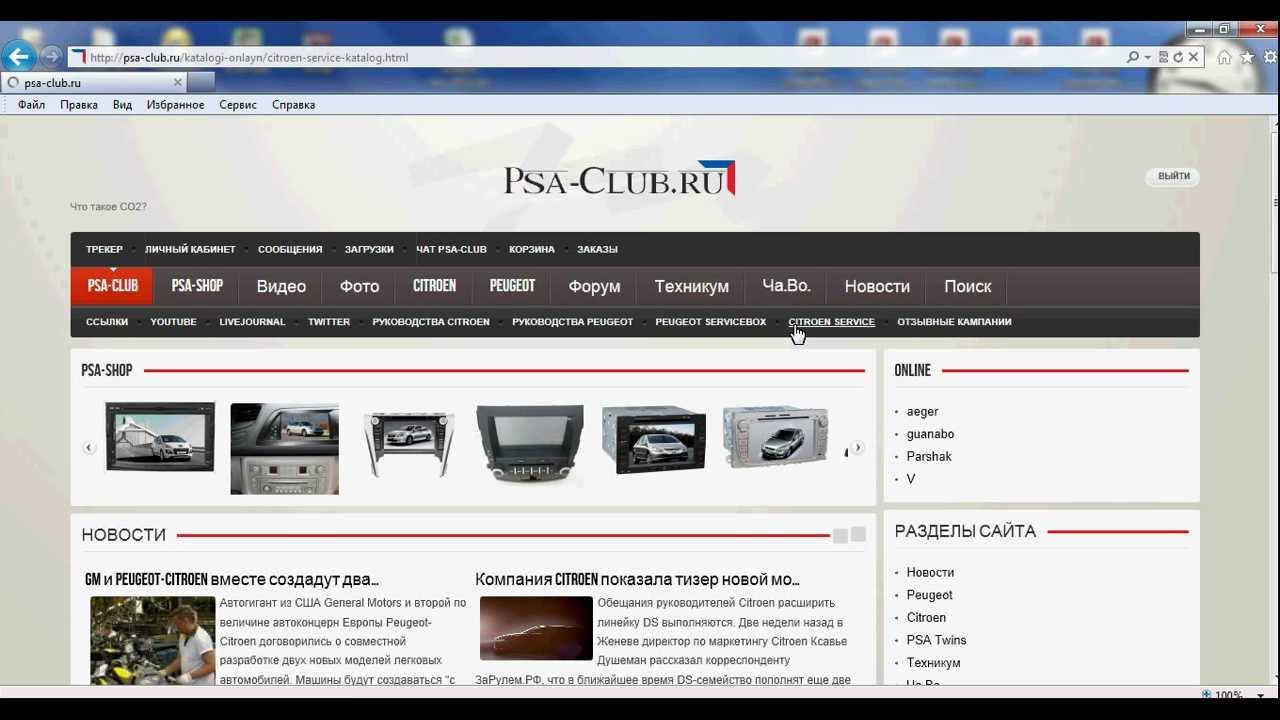Go back with the browser Back arrow
The width and height of the screenshot is (1280, 720).
(19, 56)
